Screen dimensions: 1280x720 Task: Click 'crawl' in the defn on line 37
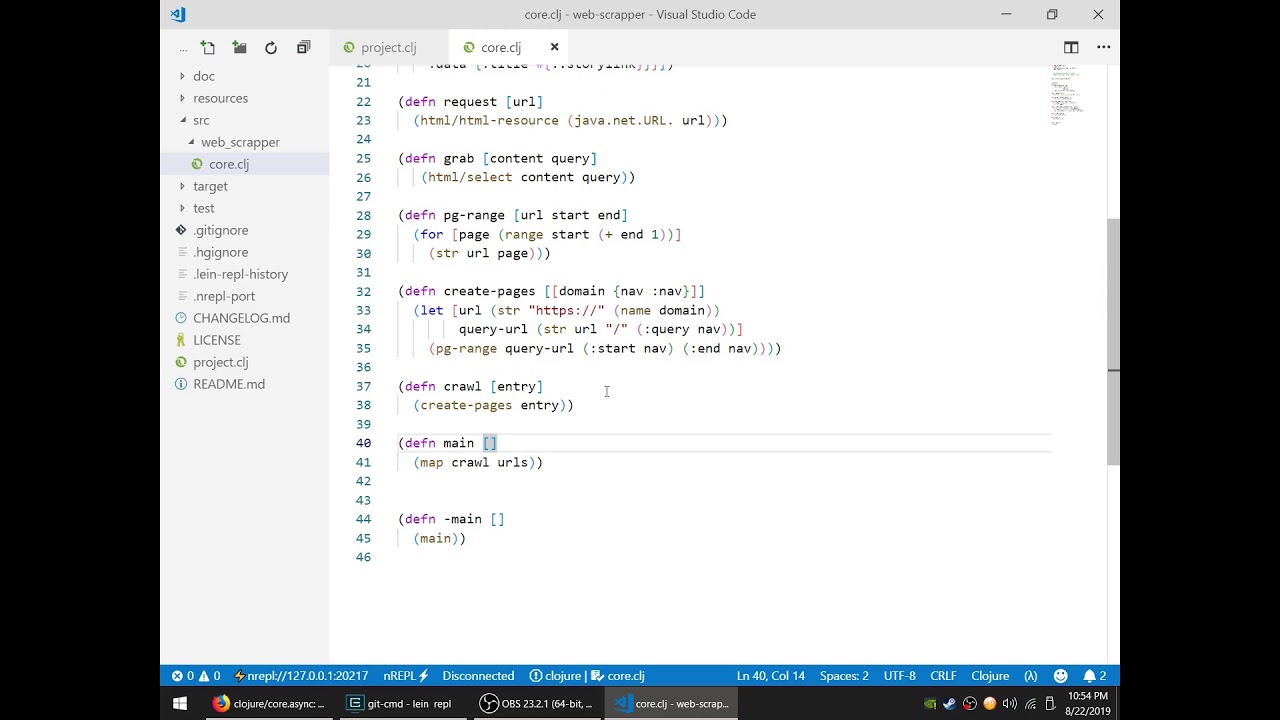[462, 386]
